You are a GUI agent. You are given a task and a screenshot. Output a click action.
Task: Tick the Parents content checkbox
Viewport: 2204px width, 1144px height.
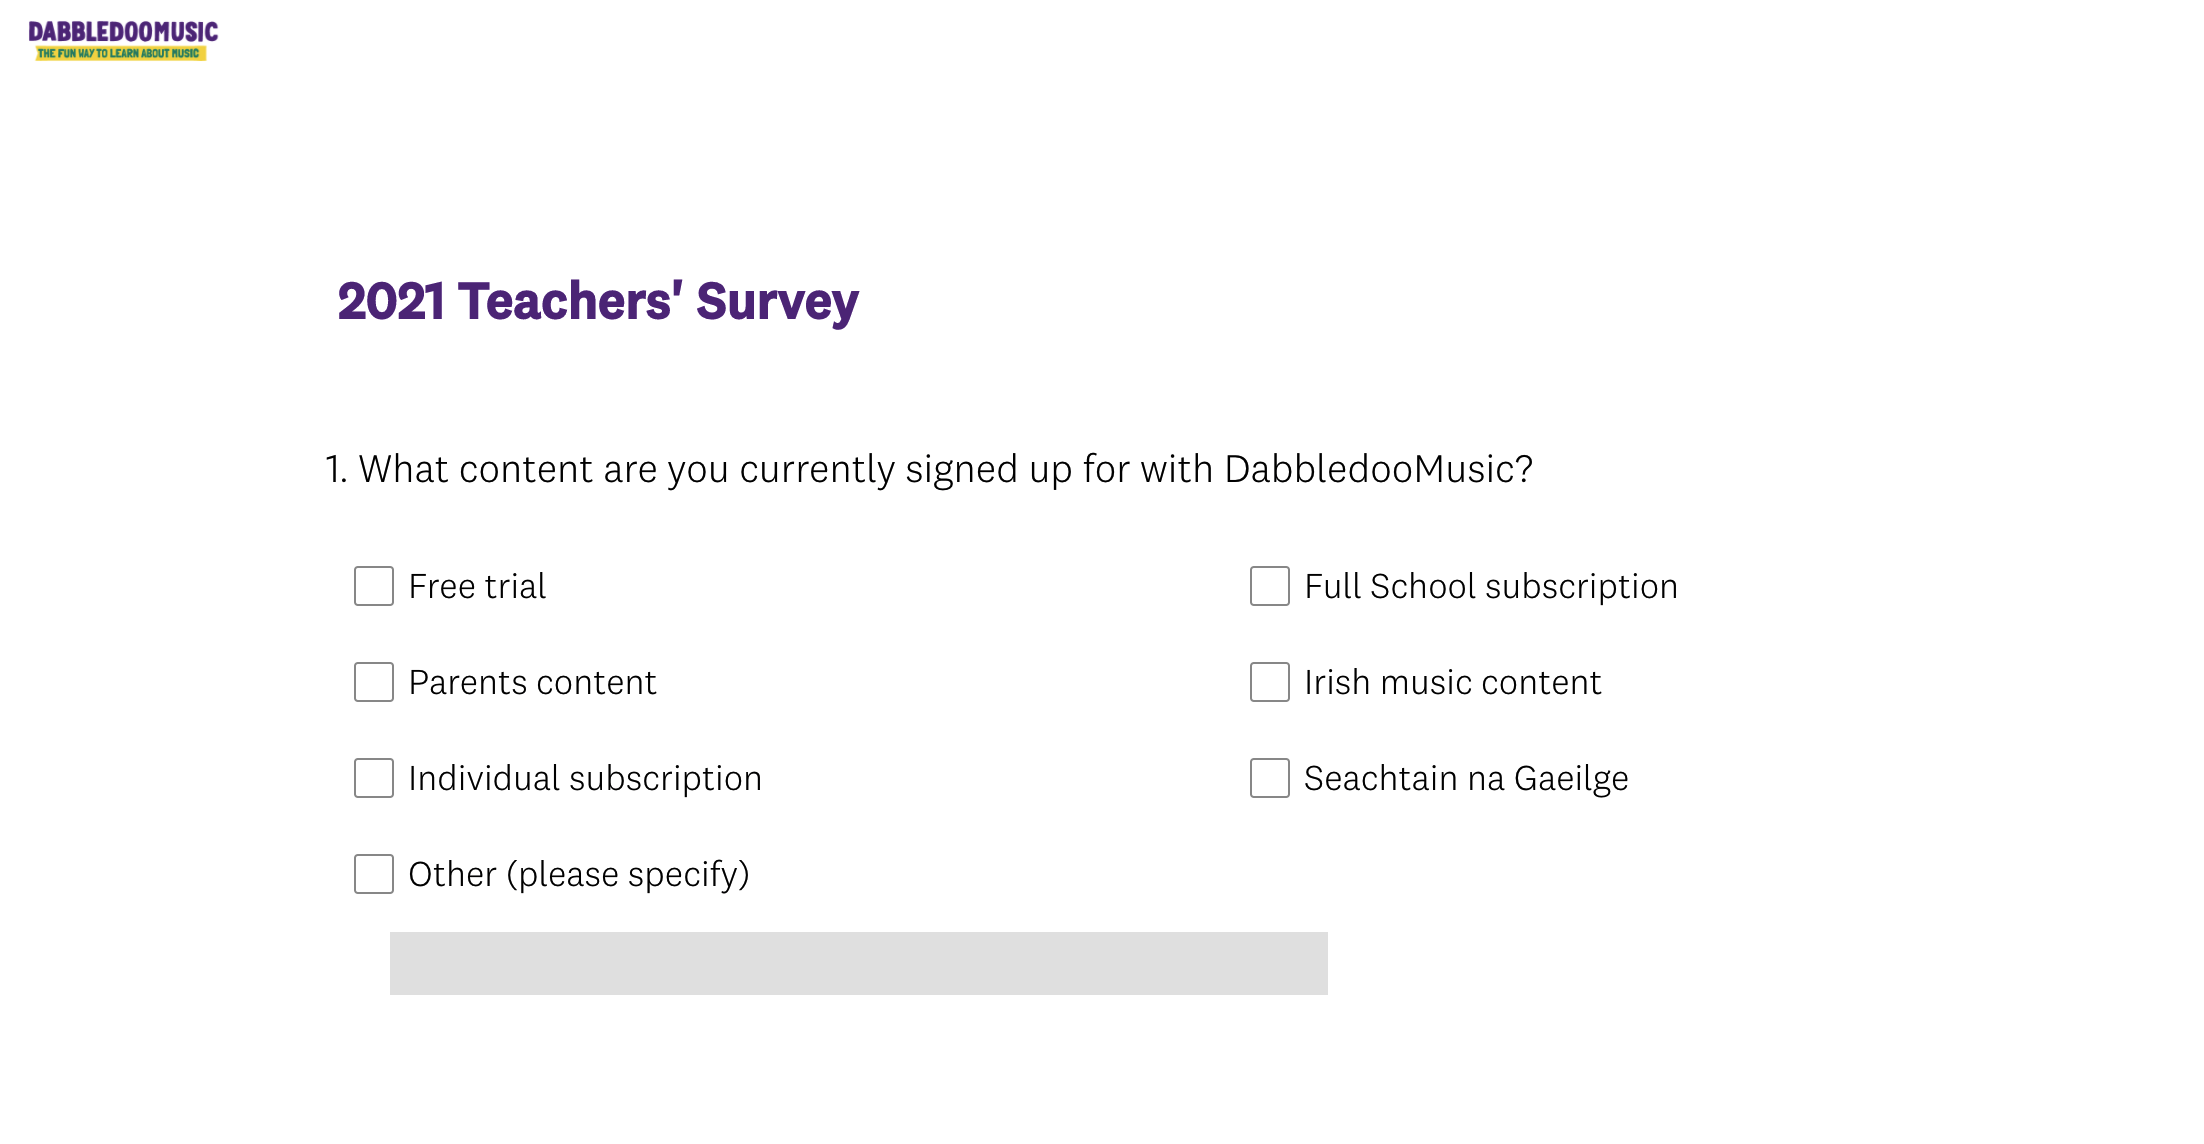click(x=374, y=682)
